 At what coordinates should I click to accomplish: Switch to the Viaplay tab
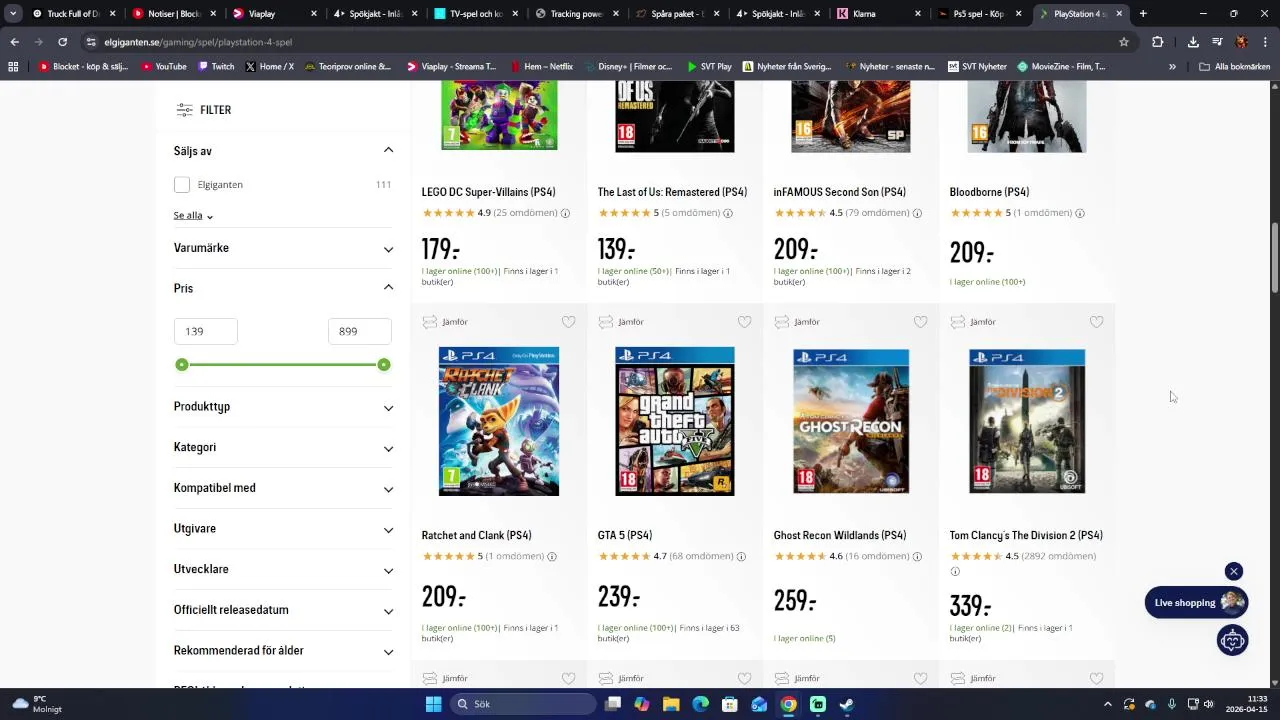pyautogui.click(x=275, y=14)
